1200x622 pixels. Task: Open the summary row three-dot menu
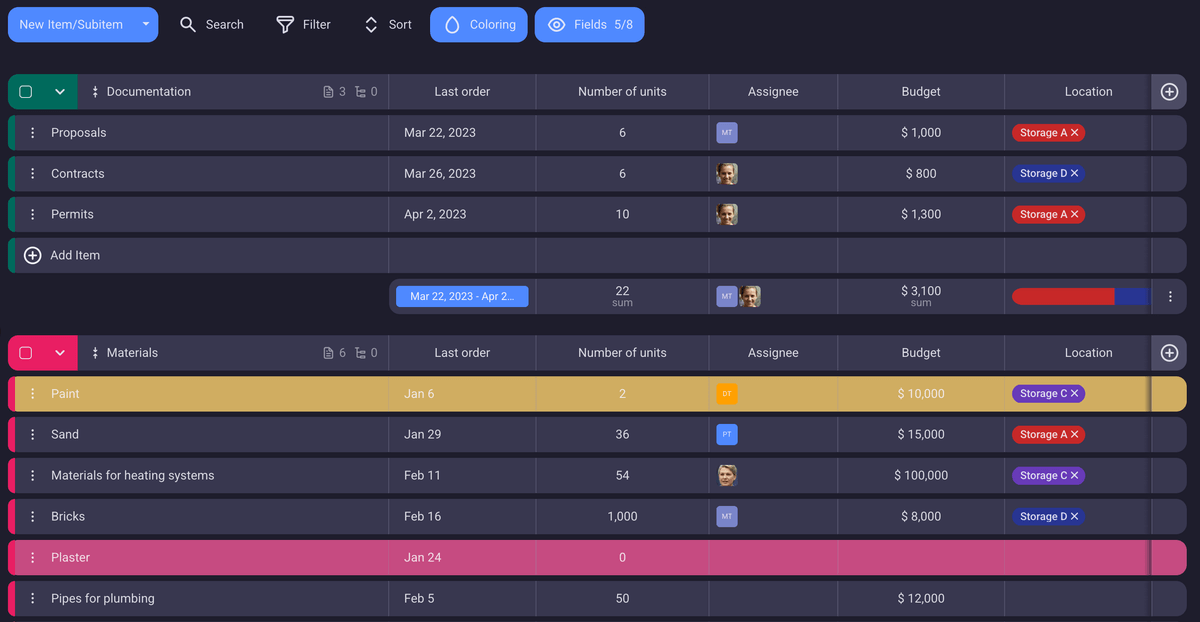pyautogui.click(x=1168, y=295)
